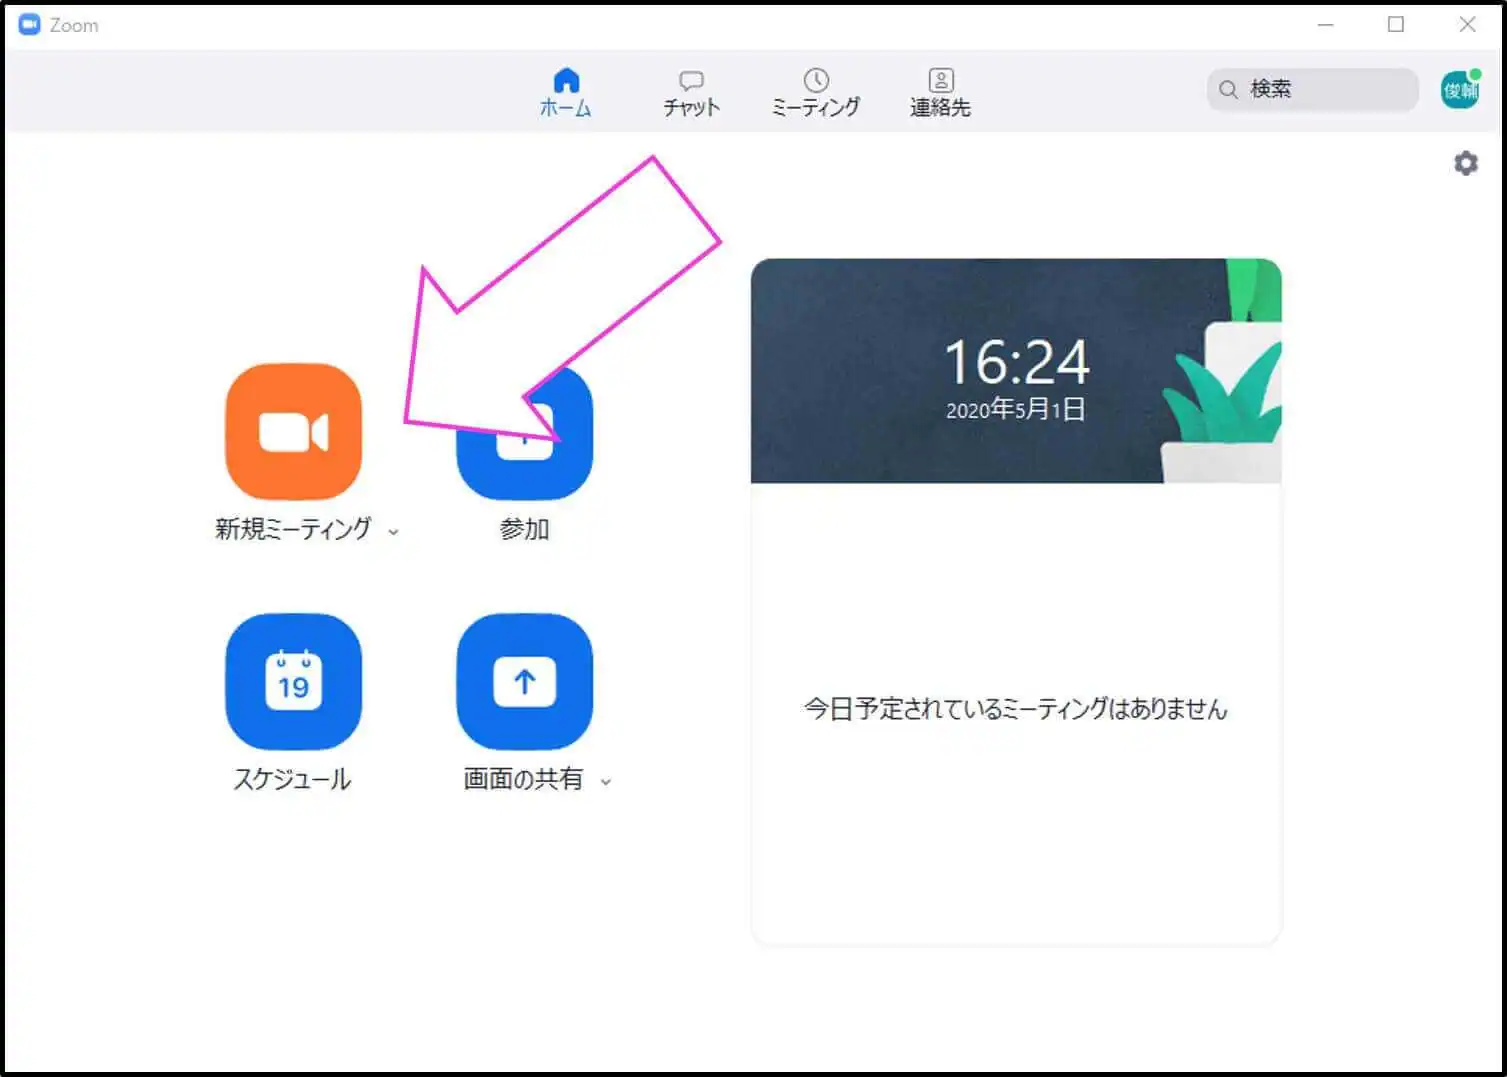Click the Zoom logo in title bar
The image size is (1507, 1077).
coord(30,25)
